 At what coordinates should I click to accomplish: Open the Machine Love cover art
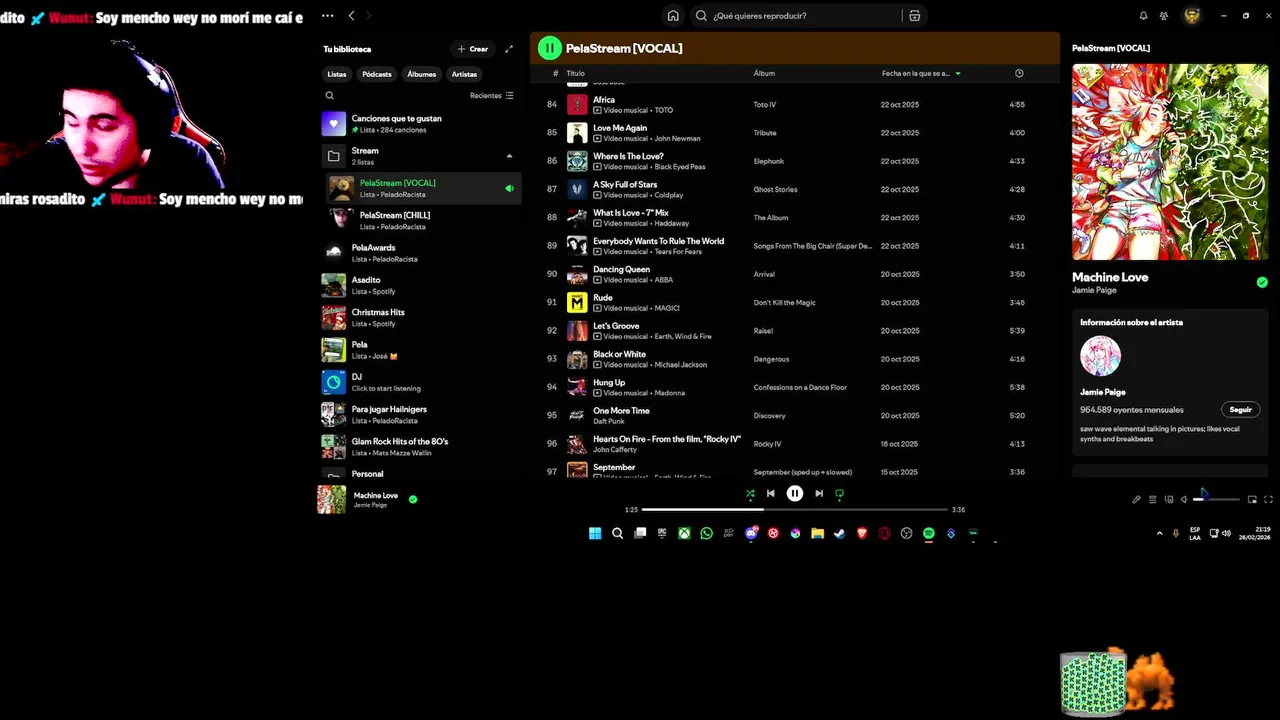(x=1170, y=162)
